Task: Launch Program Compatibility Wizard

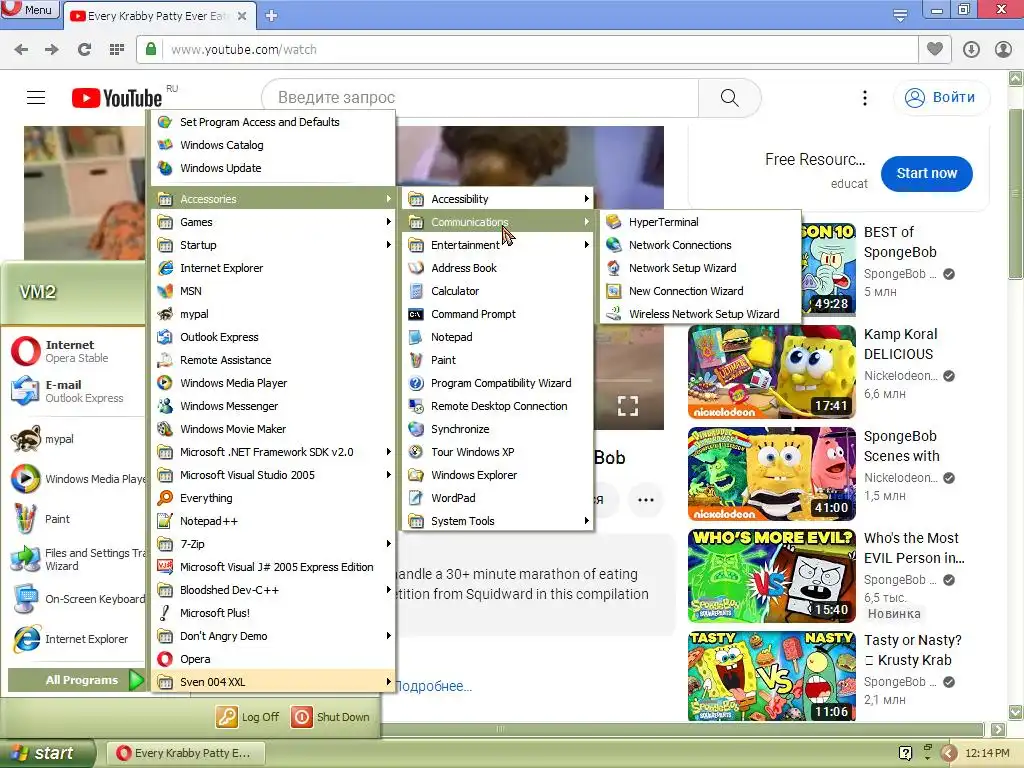Action: click(x=498, y=383)
